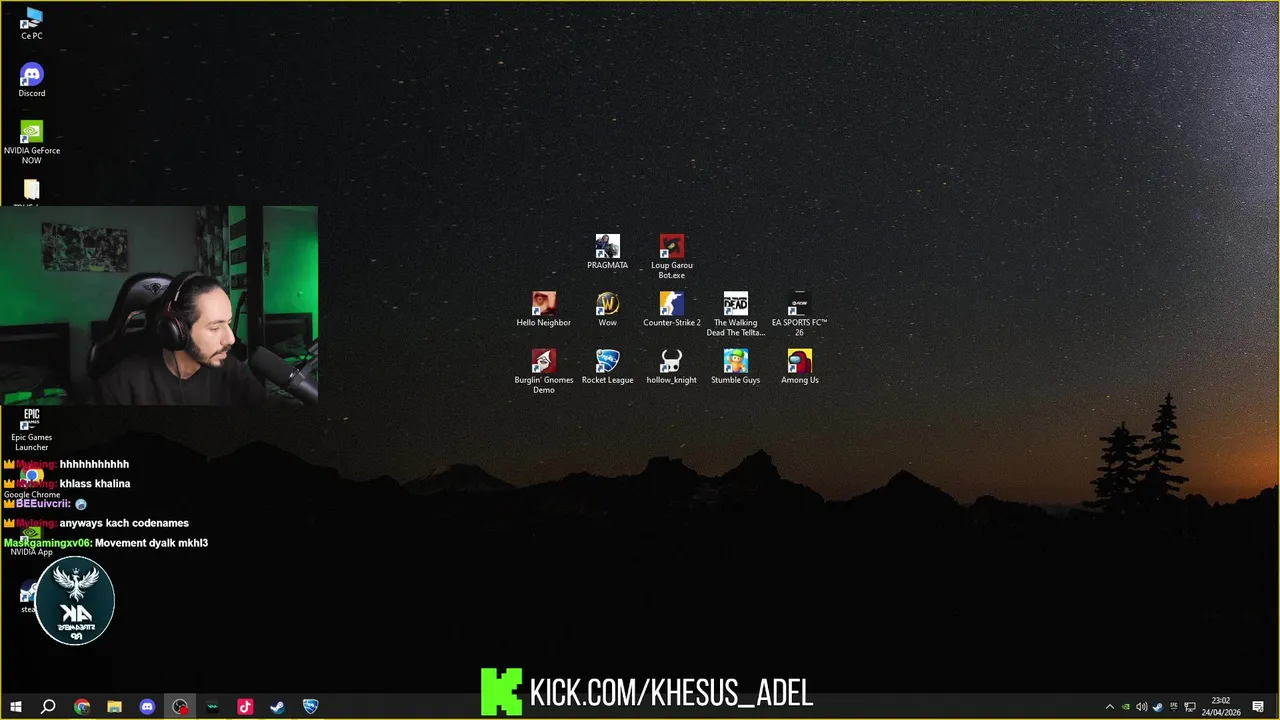Select the hollow_knight desktop shortcut
This screenshot has height=720, width=1280.
[671, 366]
